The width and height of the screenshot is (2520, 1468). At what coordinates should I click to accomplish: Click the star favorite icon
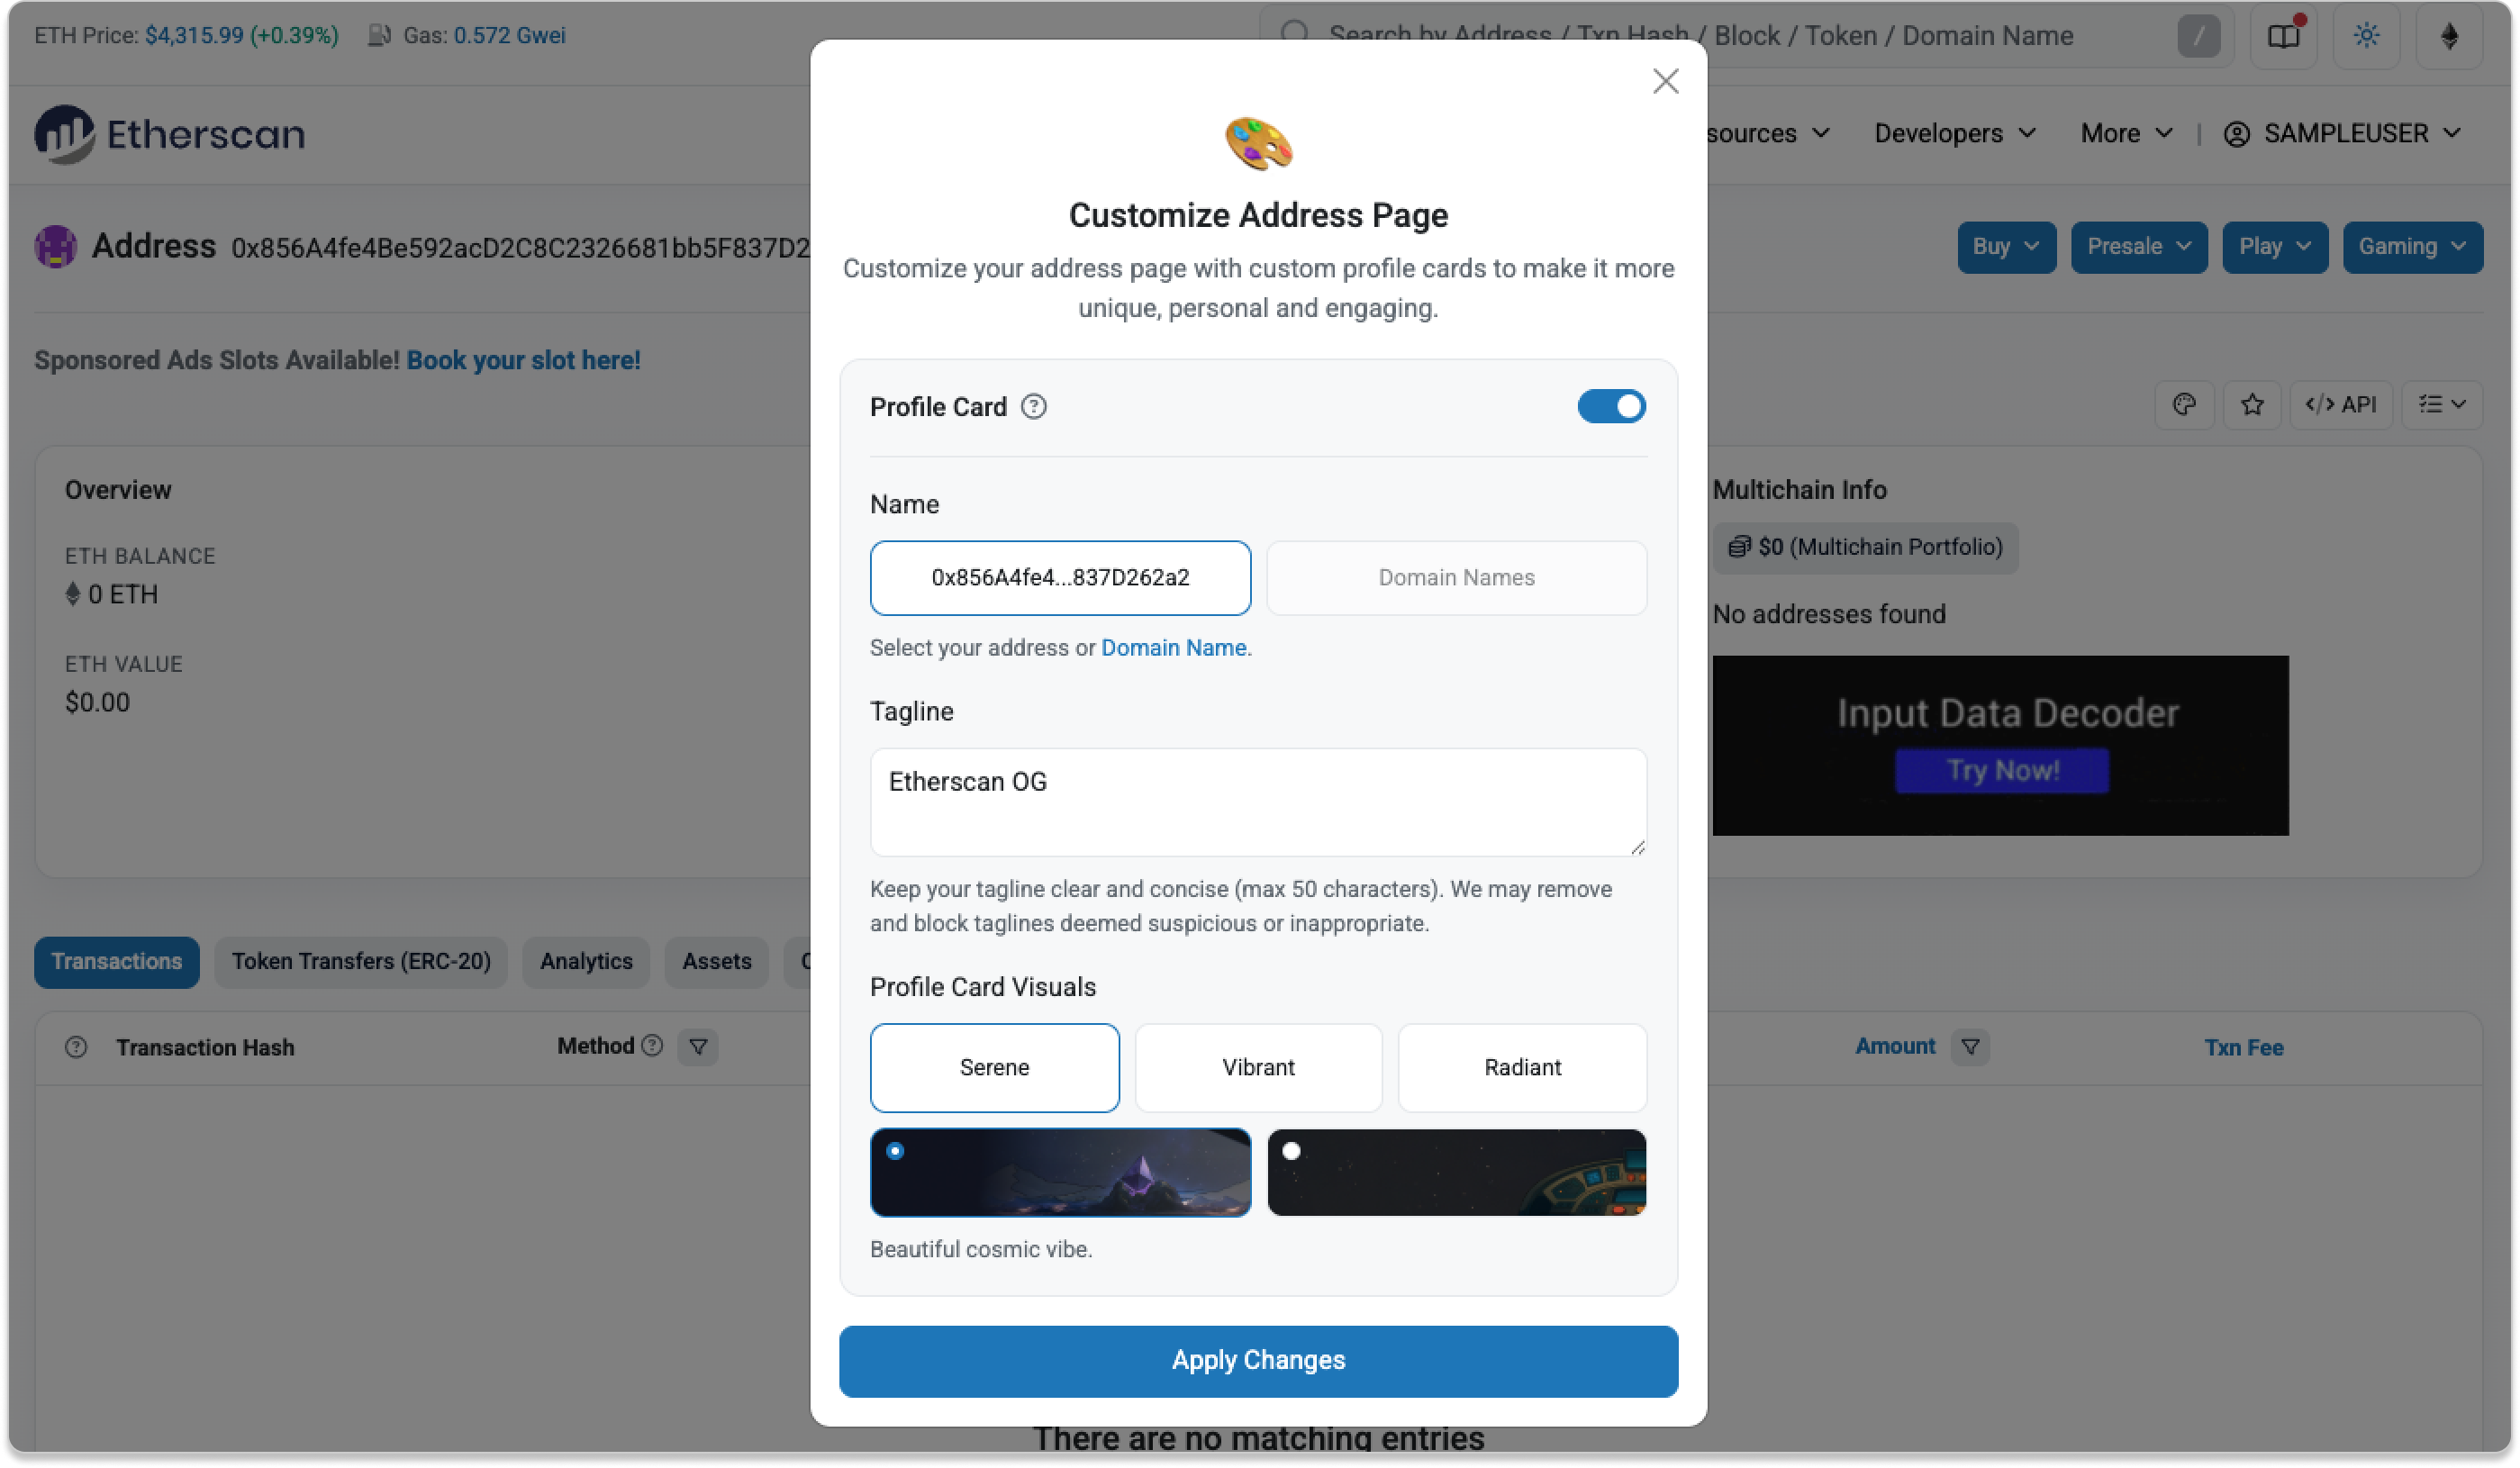[2252, 404]
